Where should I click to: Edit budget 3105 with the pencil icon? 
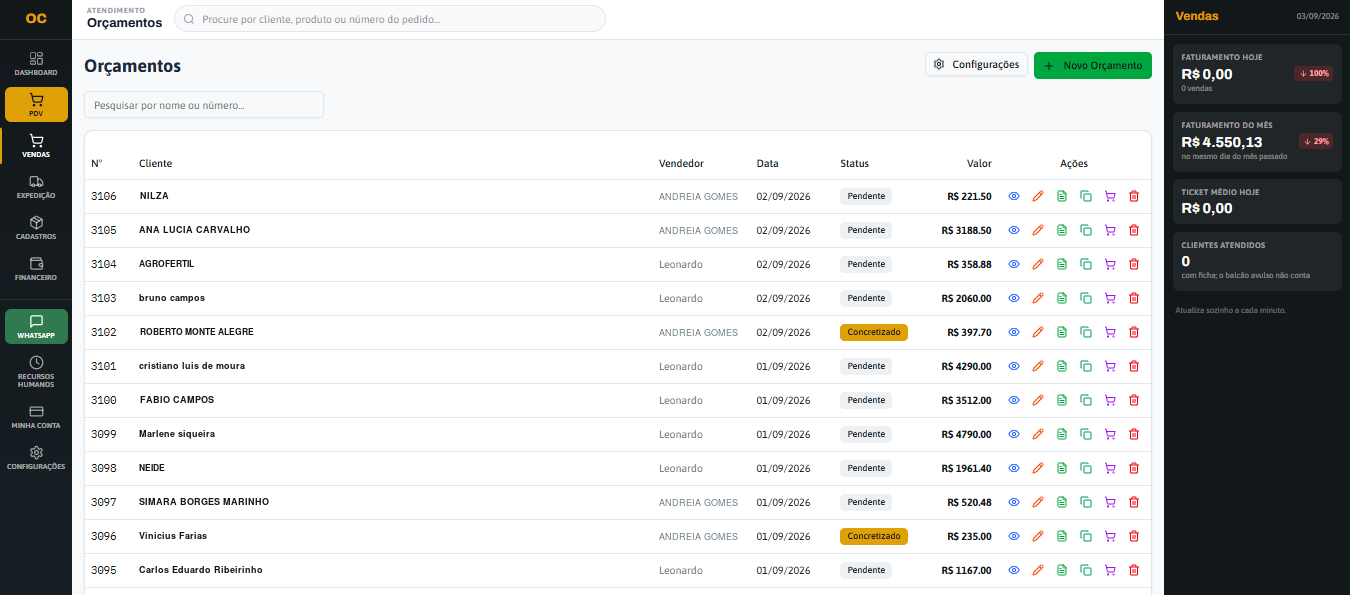(x=1037, y=230)
